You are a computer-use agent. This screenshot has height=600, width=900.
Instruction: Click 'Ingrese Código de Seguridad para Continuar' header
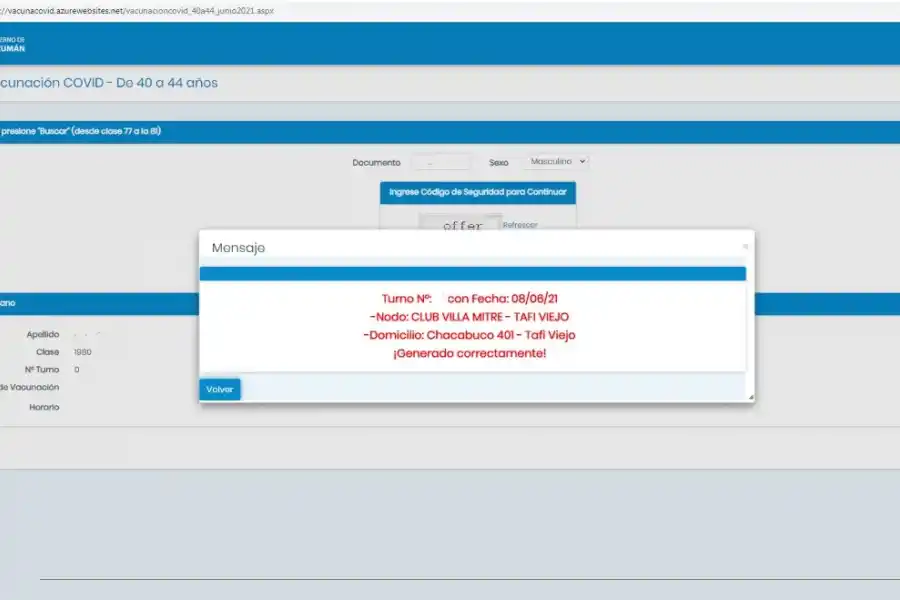[478, 192]
